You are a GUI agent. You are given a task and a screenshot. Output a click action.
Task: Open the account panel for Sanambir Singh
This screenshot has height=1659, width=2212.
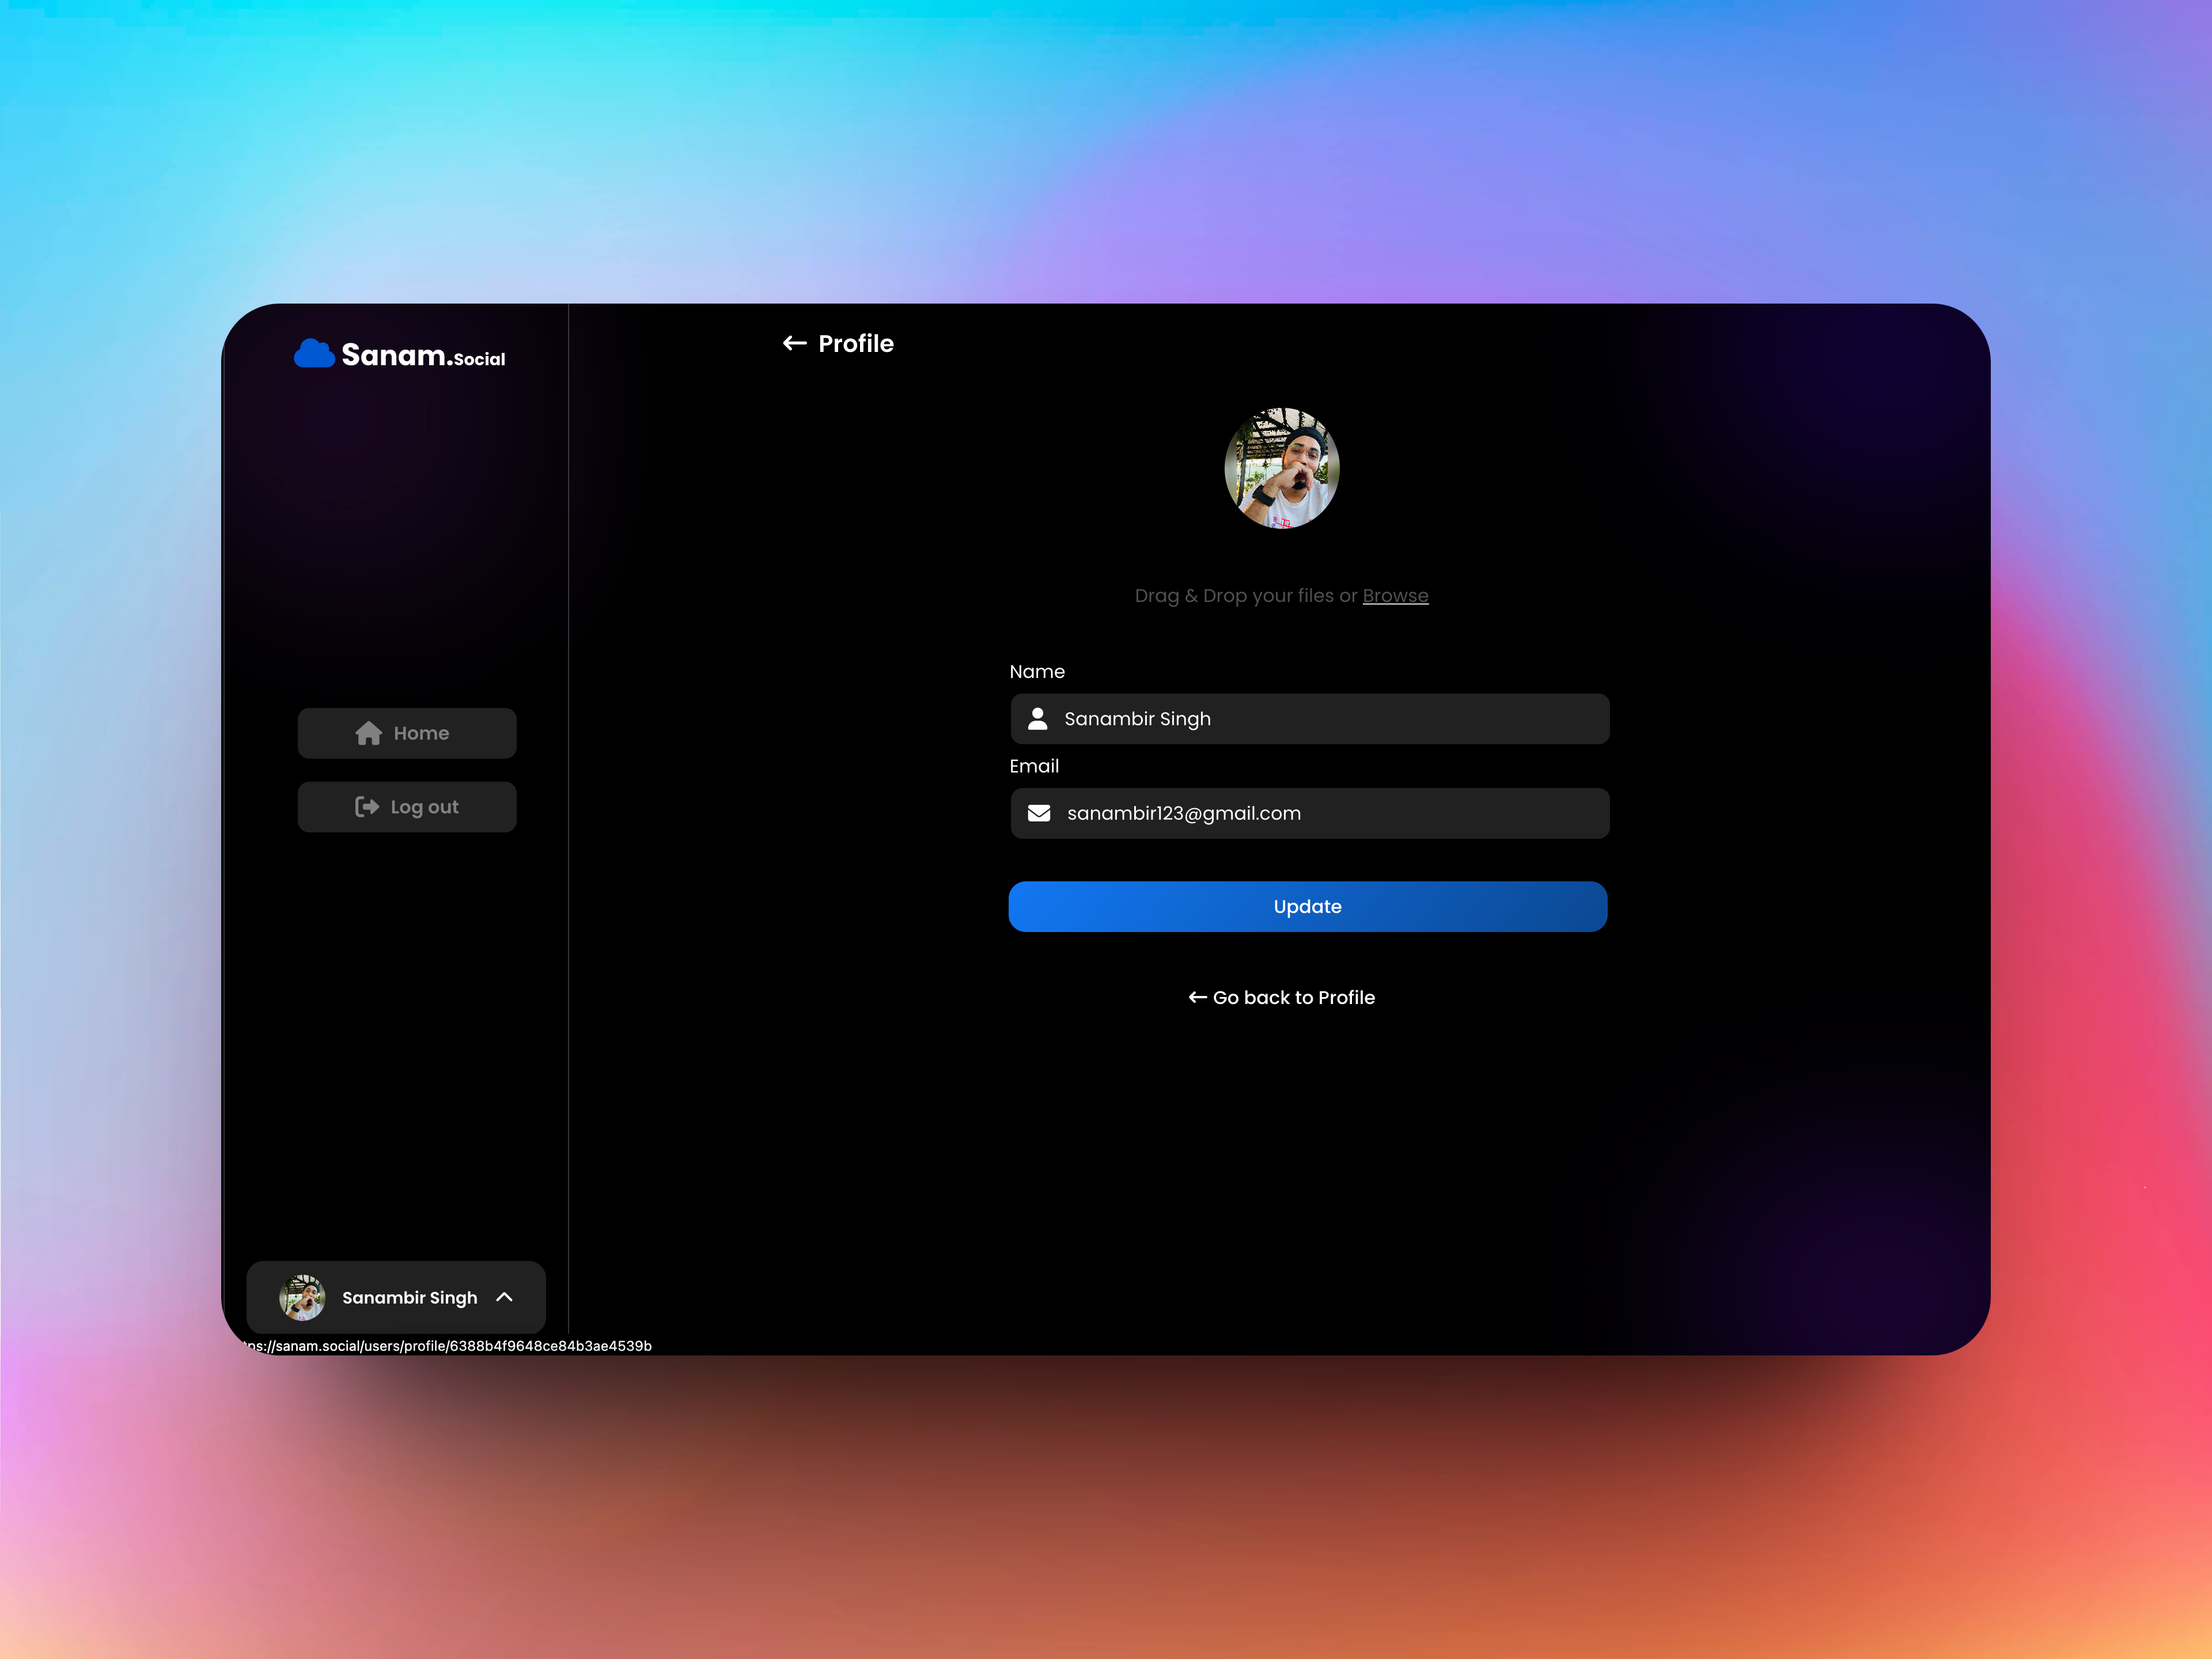397,1297
